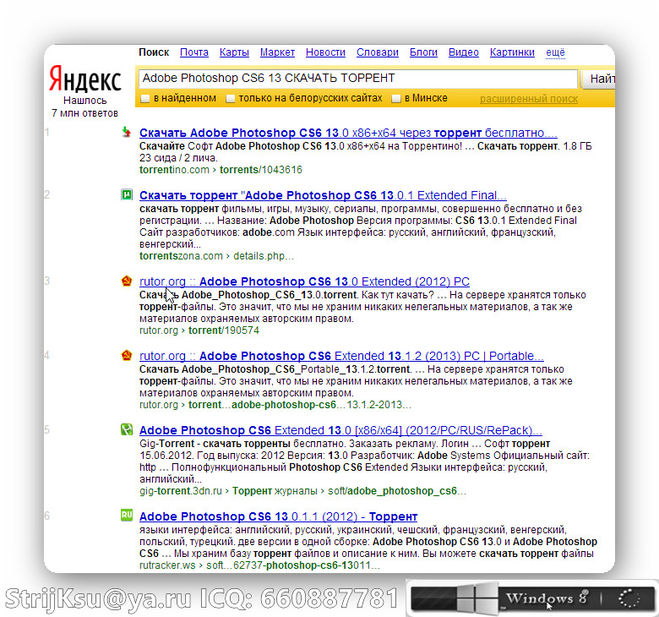Click snippet 'Gig-Torrent - скачать торренты бесплатно'
This screenshot has height=617, width=659.
241,444
